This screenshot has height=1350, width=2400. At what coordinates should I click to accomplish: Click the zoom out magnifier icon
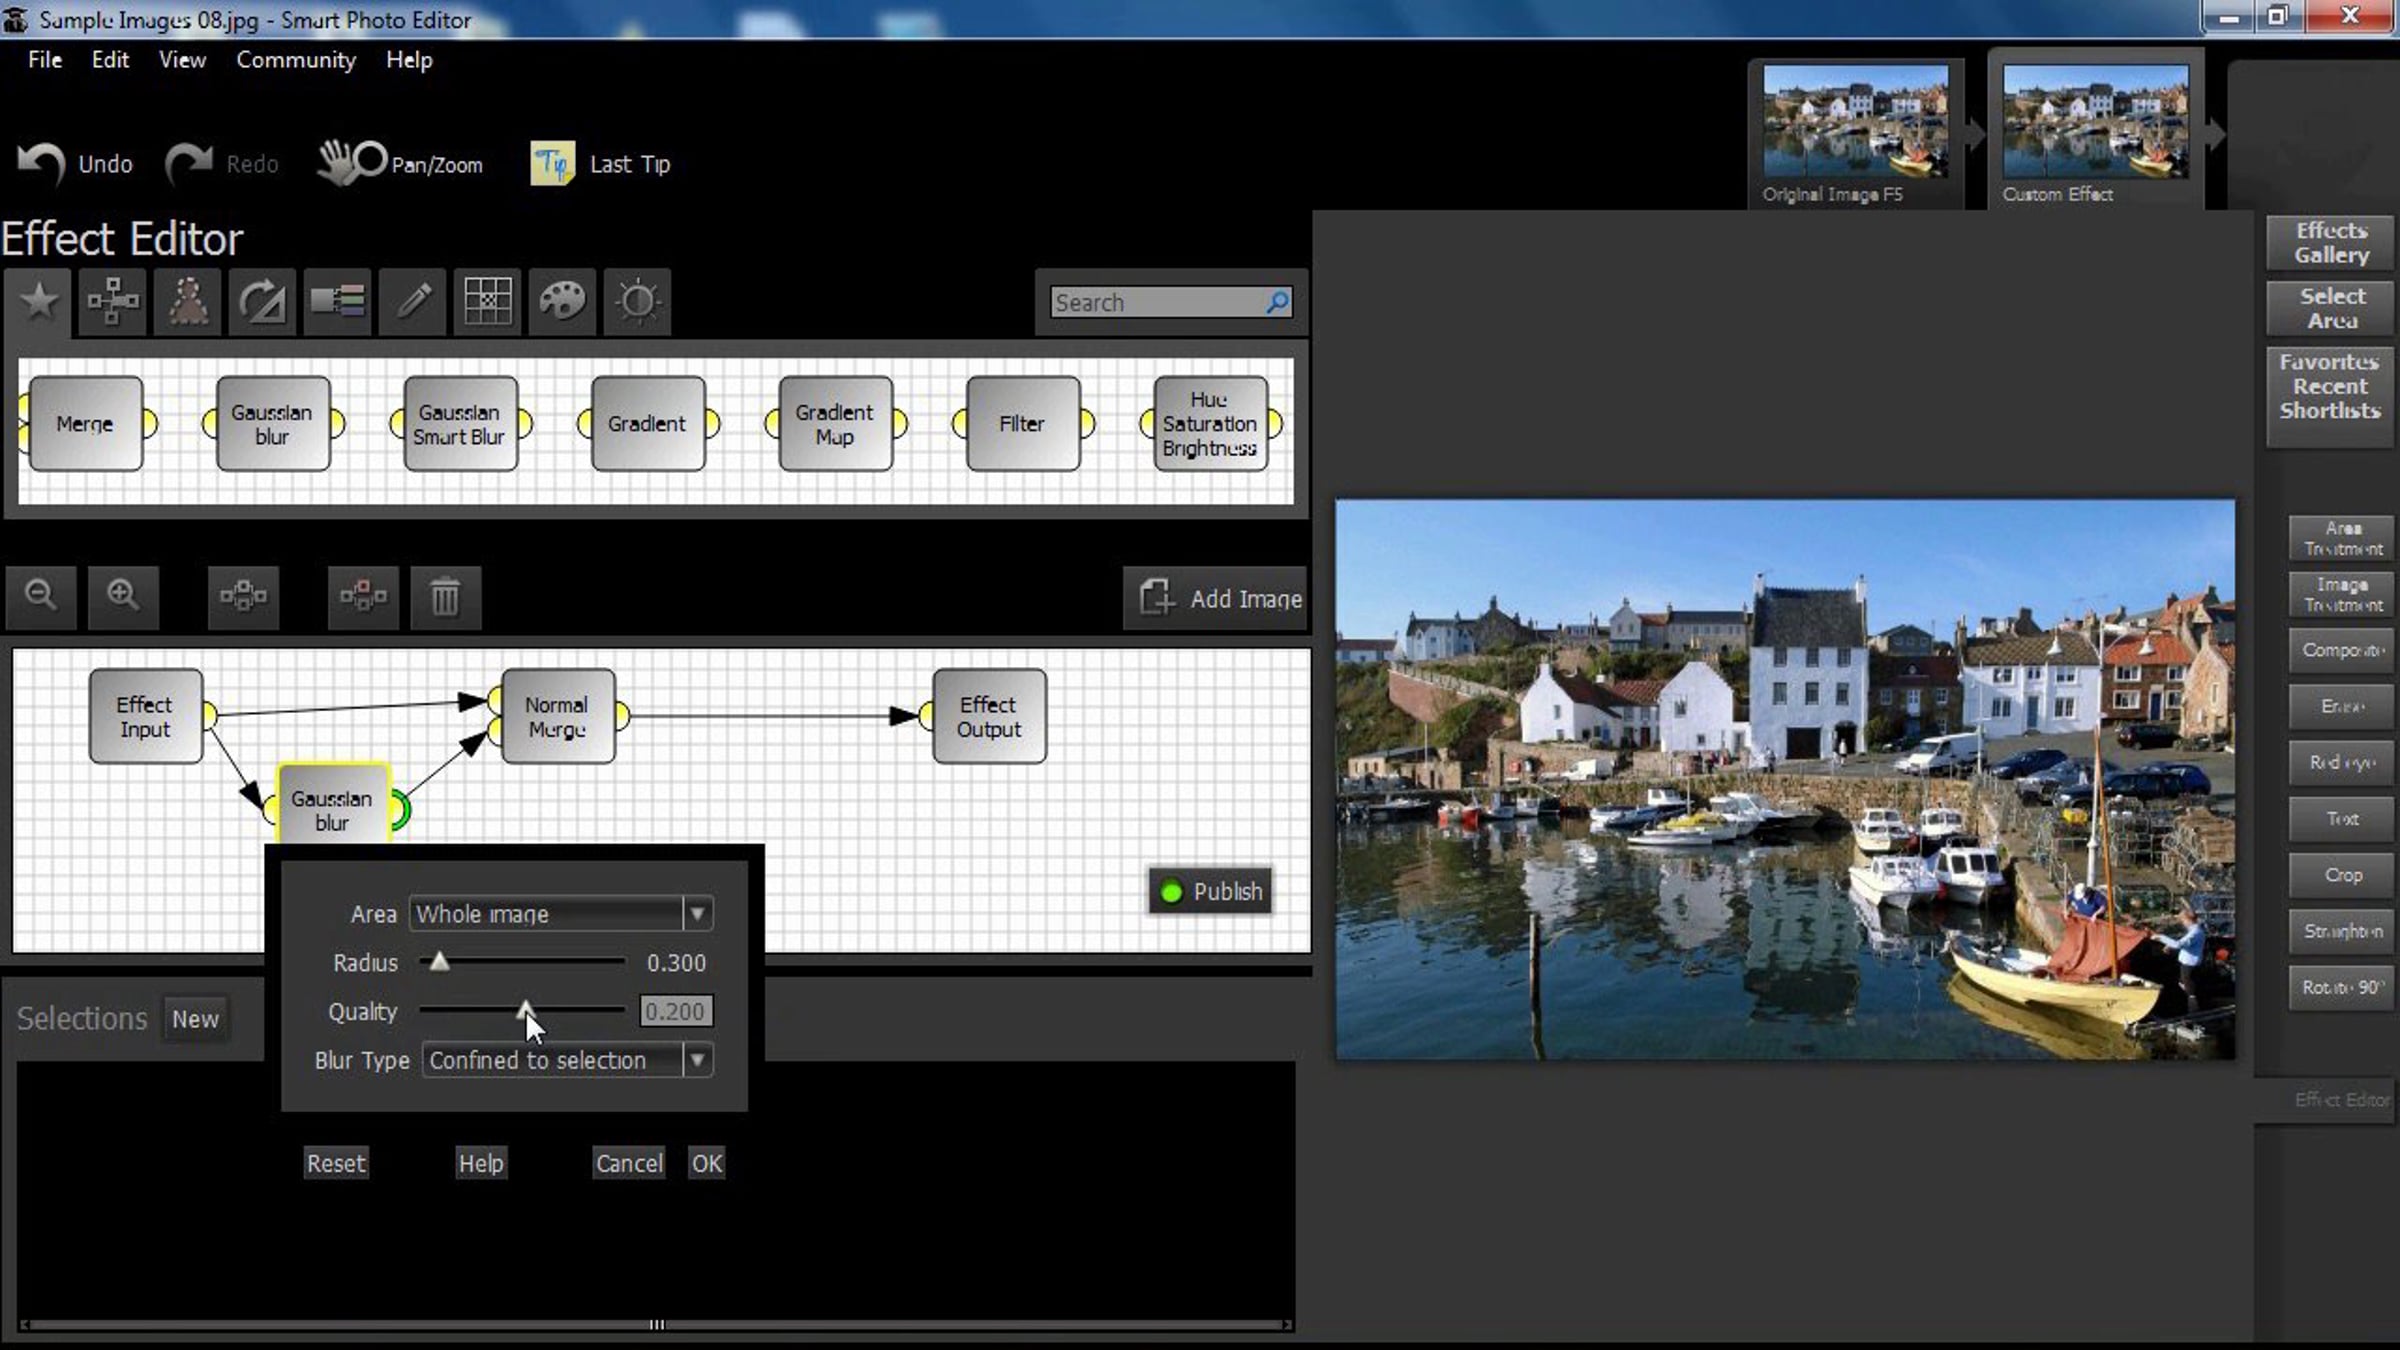(x=41, y=596)
